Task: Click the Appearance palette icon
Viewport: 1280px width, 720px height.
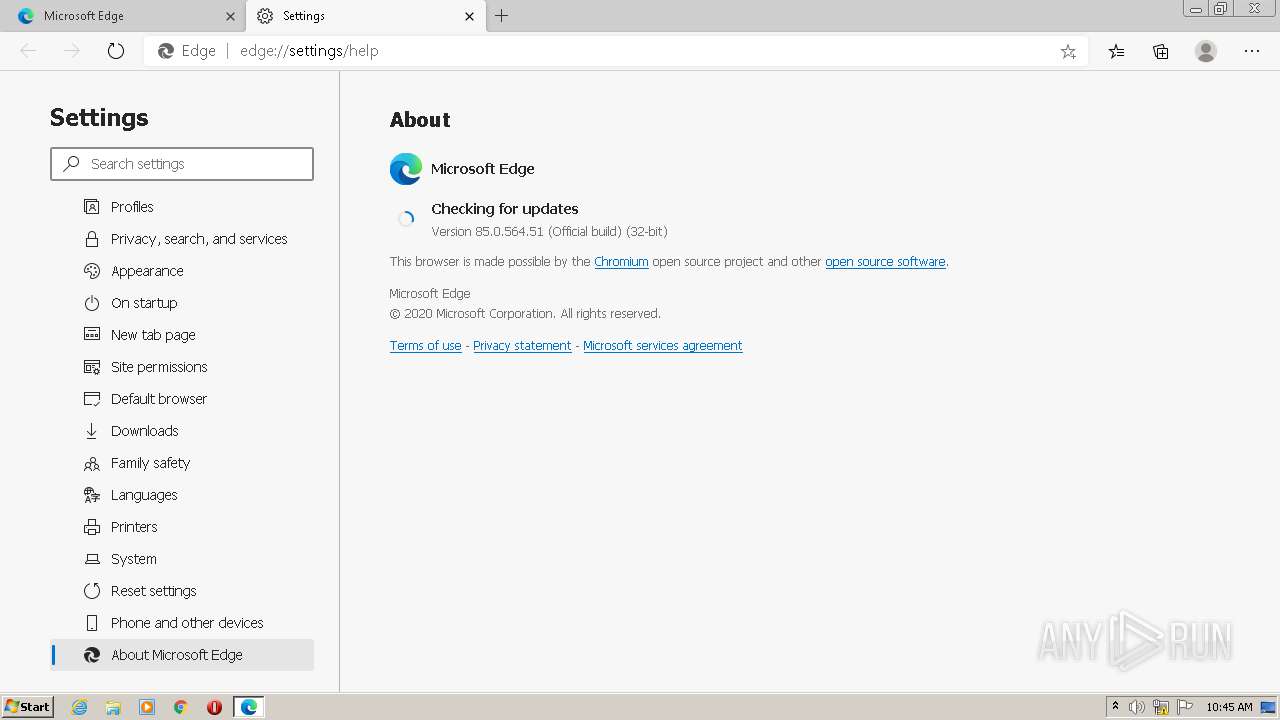Action: (92, 271)
